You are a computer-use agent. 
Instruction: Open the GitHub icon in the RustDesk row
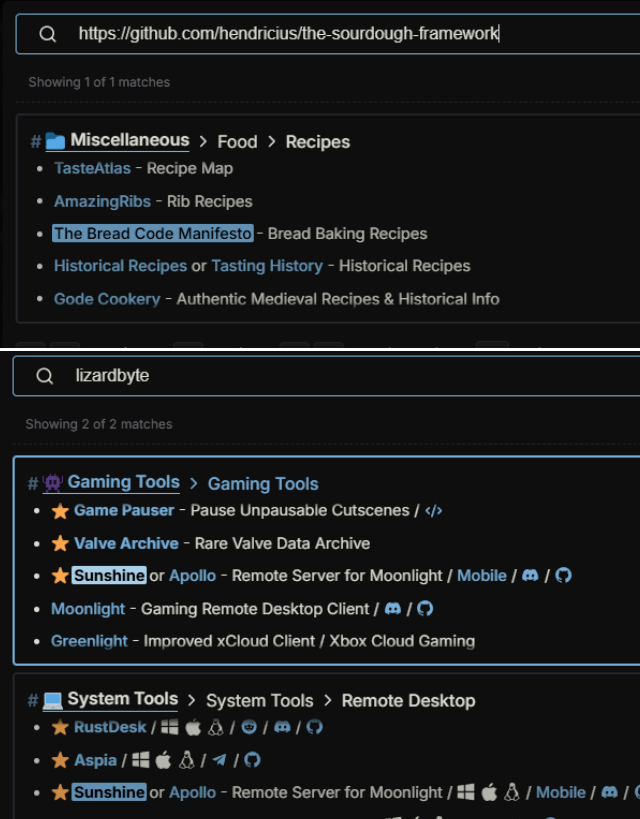315,727
